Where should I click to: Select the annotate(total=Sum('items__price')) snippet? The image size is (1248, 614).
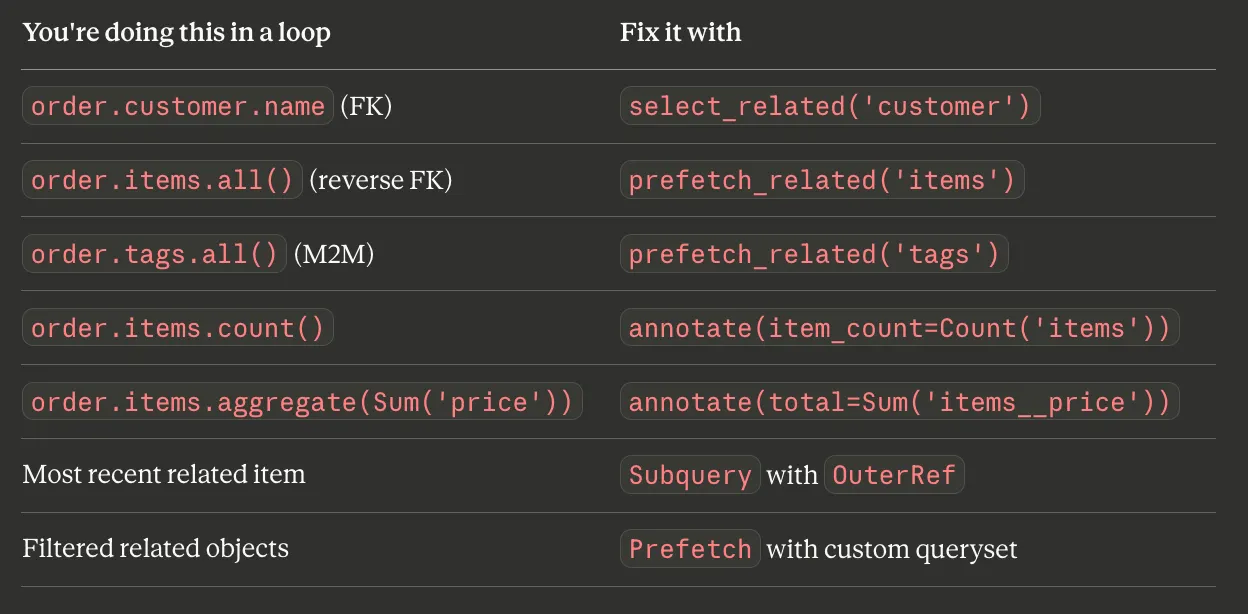click(899, 402)
